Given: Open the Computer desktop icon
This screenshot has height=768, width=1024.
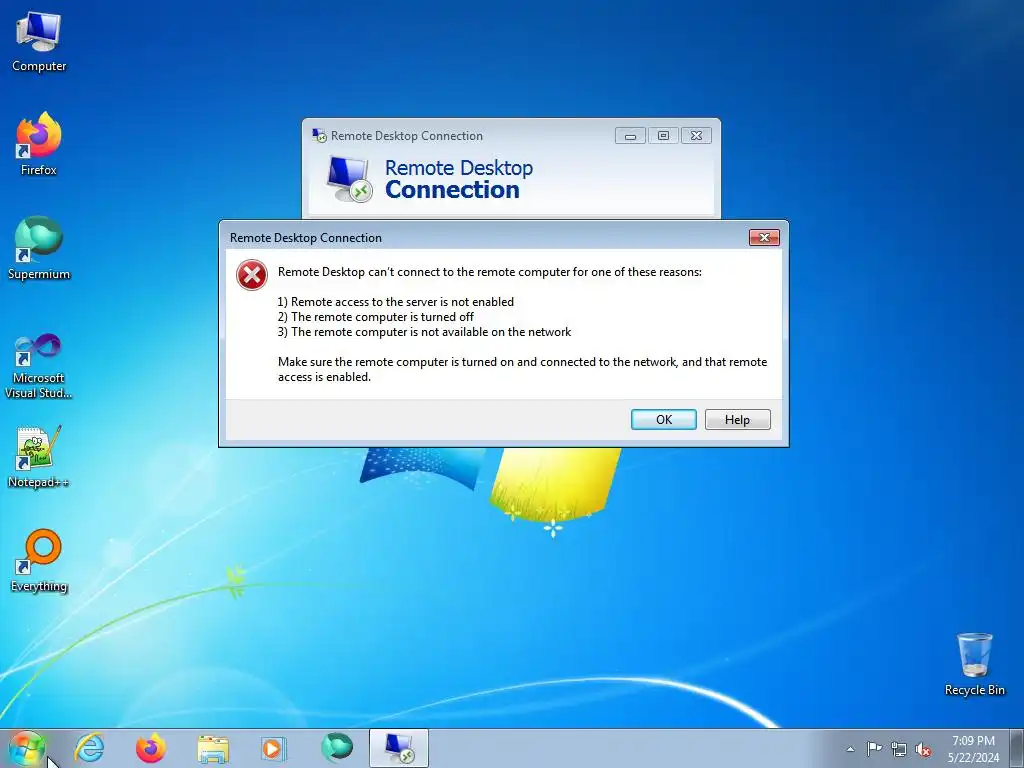Looking at the screenshot, I should (x=39, y=43).
